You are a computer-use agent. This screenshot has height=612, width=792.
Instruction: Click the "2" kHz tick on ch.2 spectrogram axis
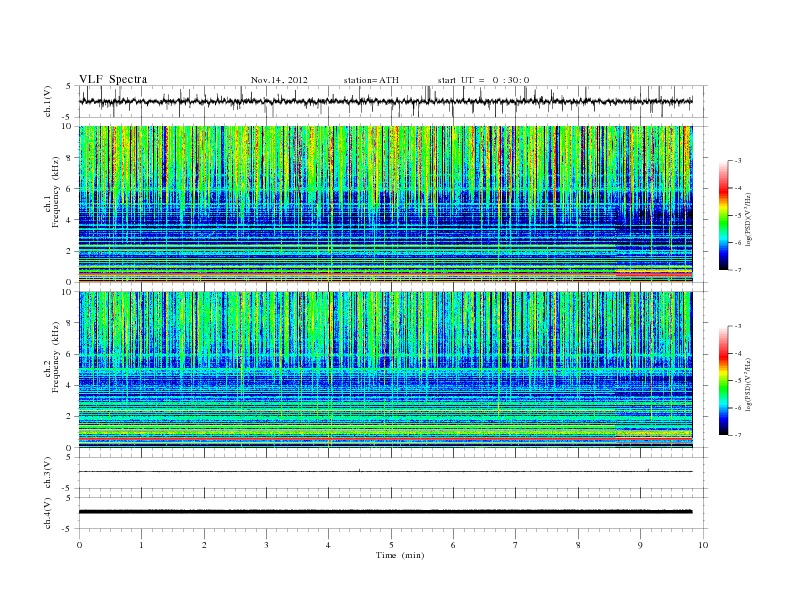click(69, 417)
